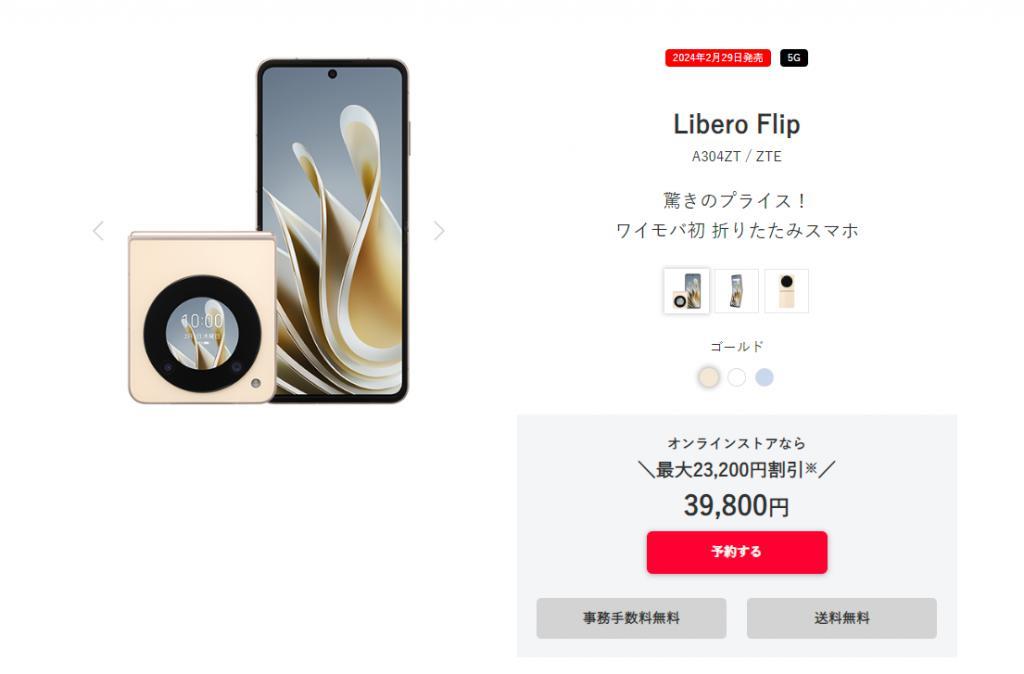Click the folded phone's circular cover display

pyautogui.click(x=202, y=334)
